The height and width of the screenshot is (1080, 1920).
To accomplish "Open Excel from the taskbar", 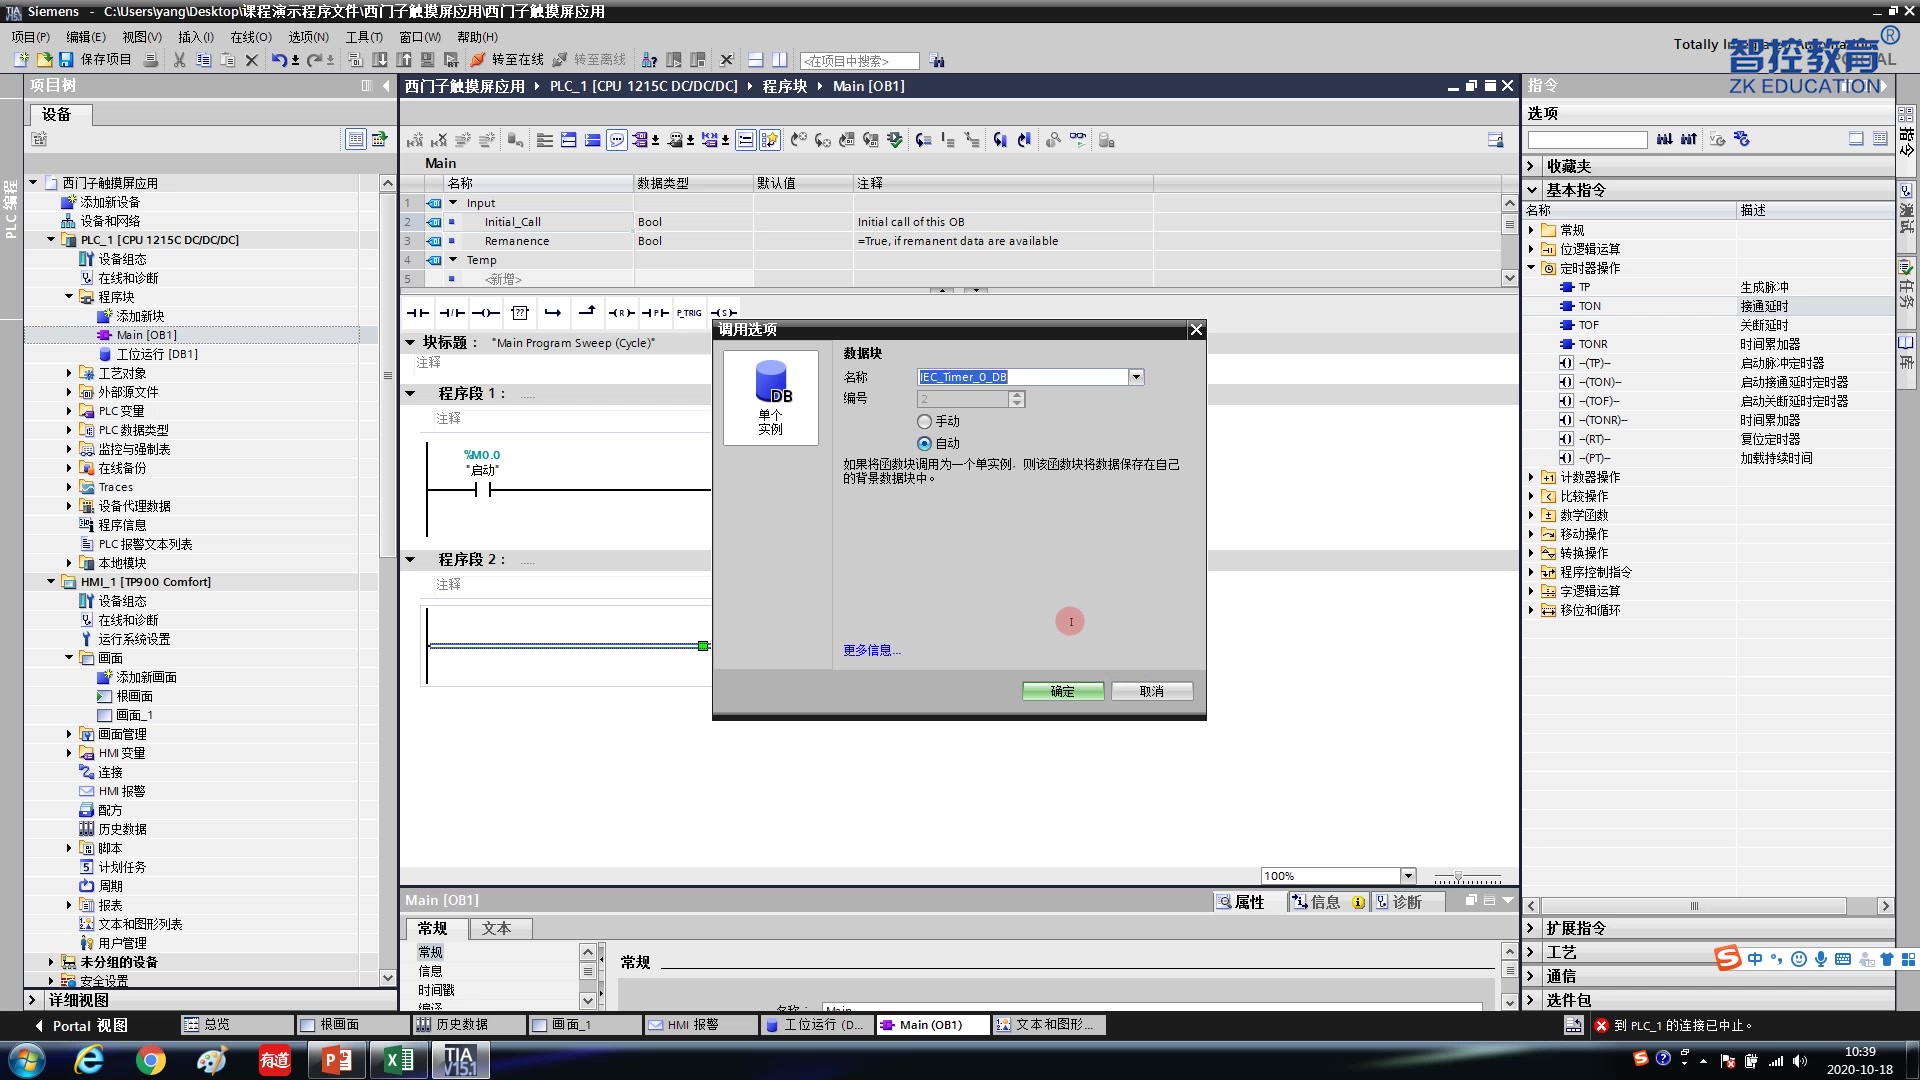I will [x=398, y=1060].
